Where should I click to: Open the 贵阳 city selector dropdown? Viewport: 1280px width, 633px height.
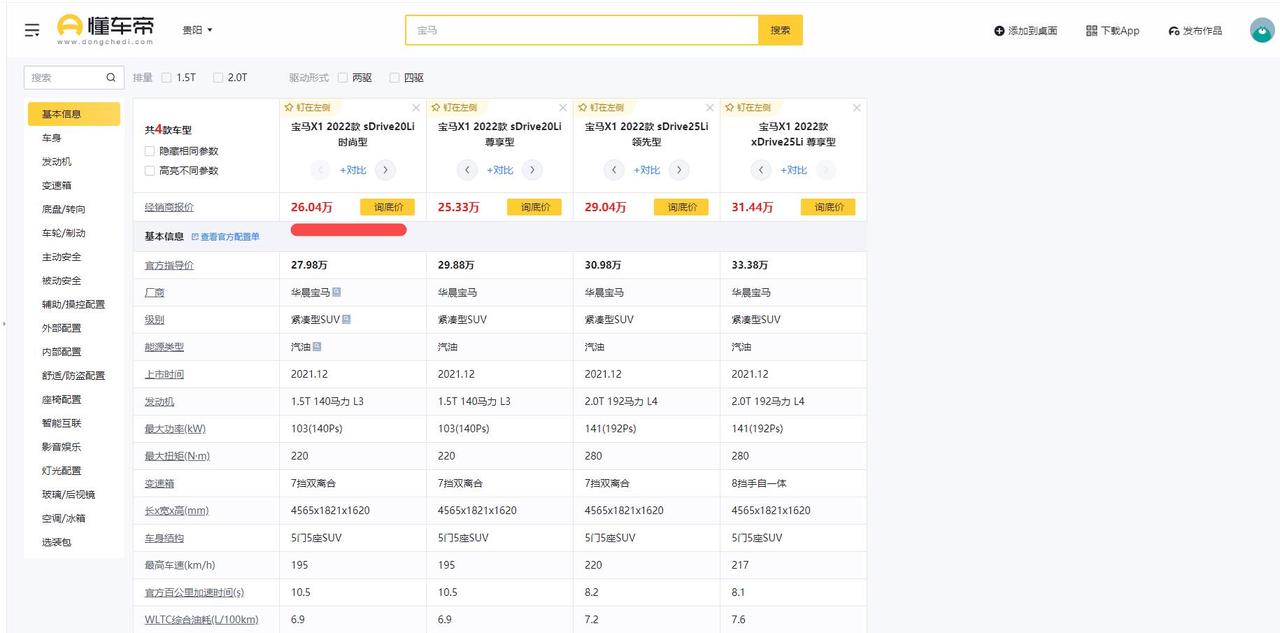(x=197, y=30)
